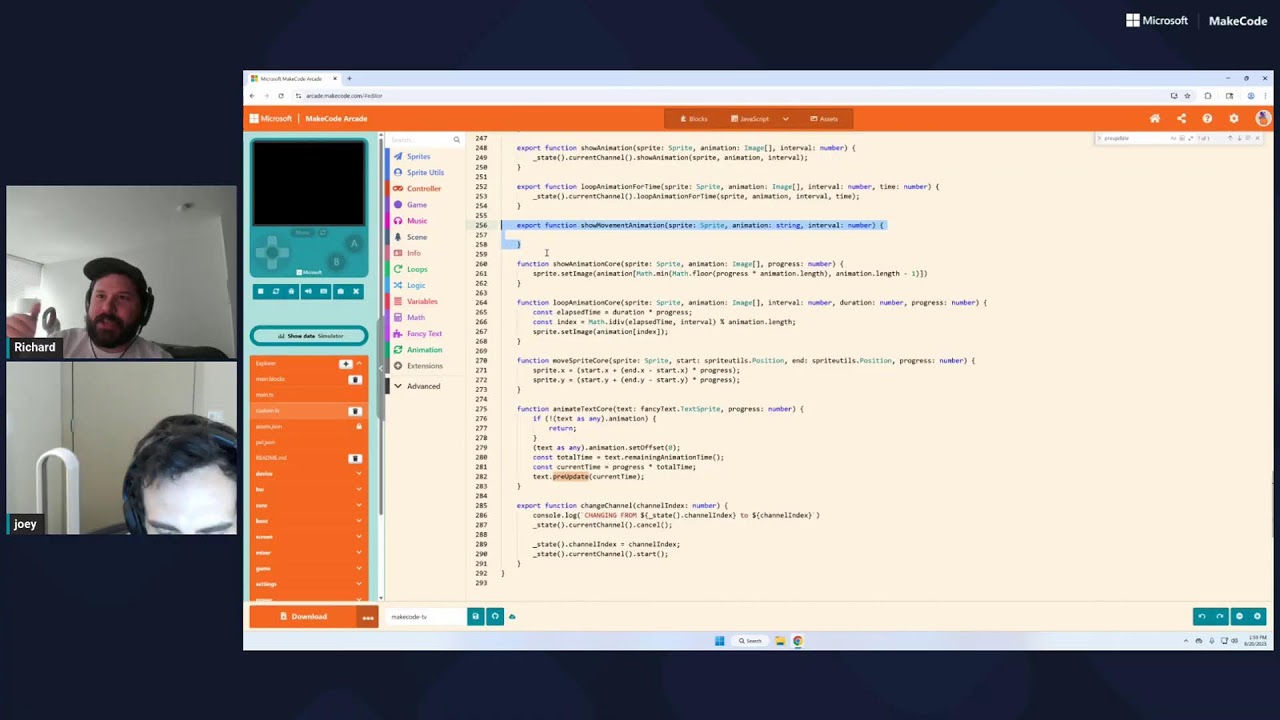Open the Help question-mark menu

pos(1207,118)
